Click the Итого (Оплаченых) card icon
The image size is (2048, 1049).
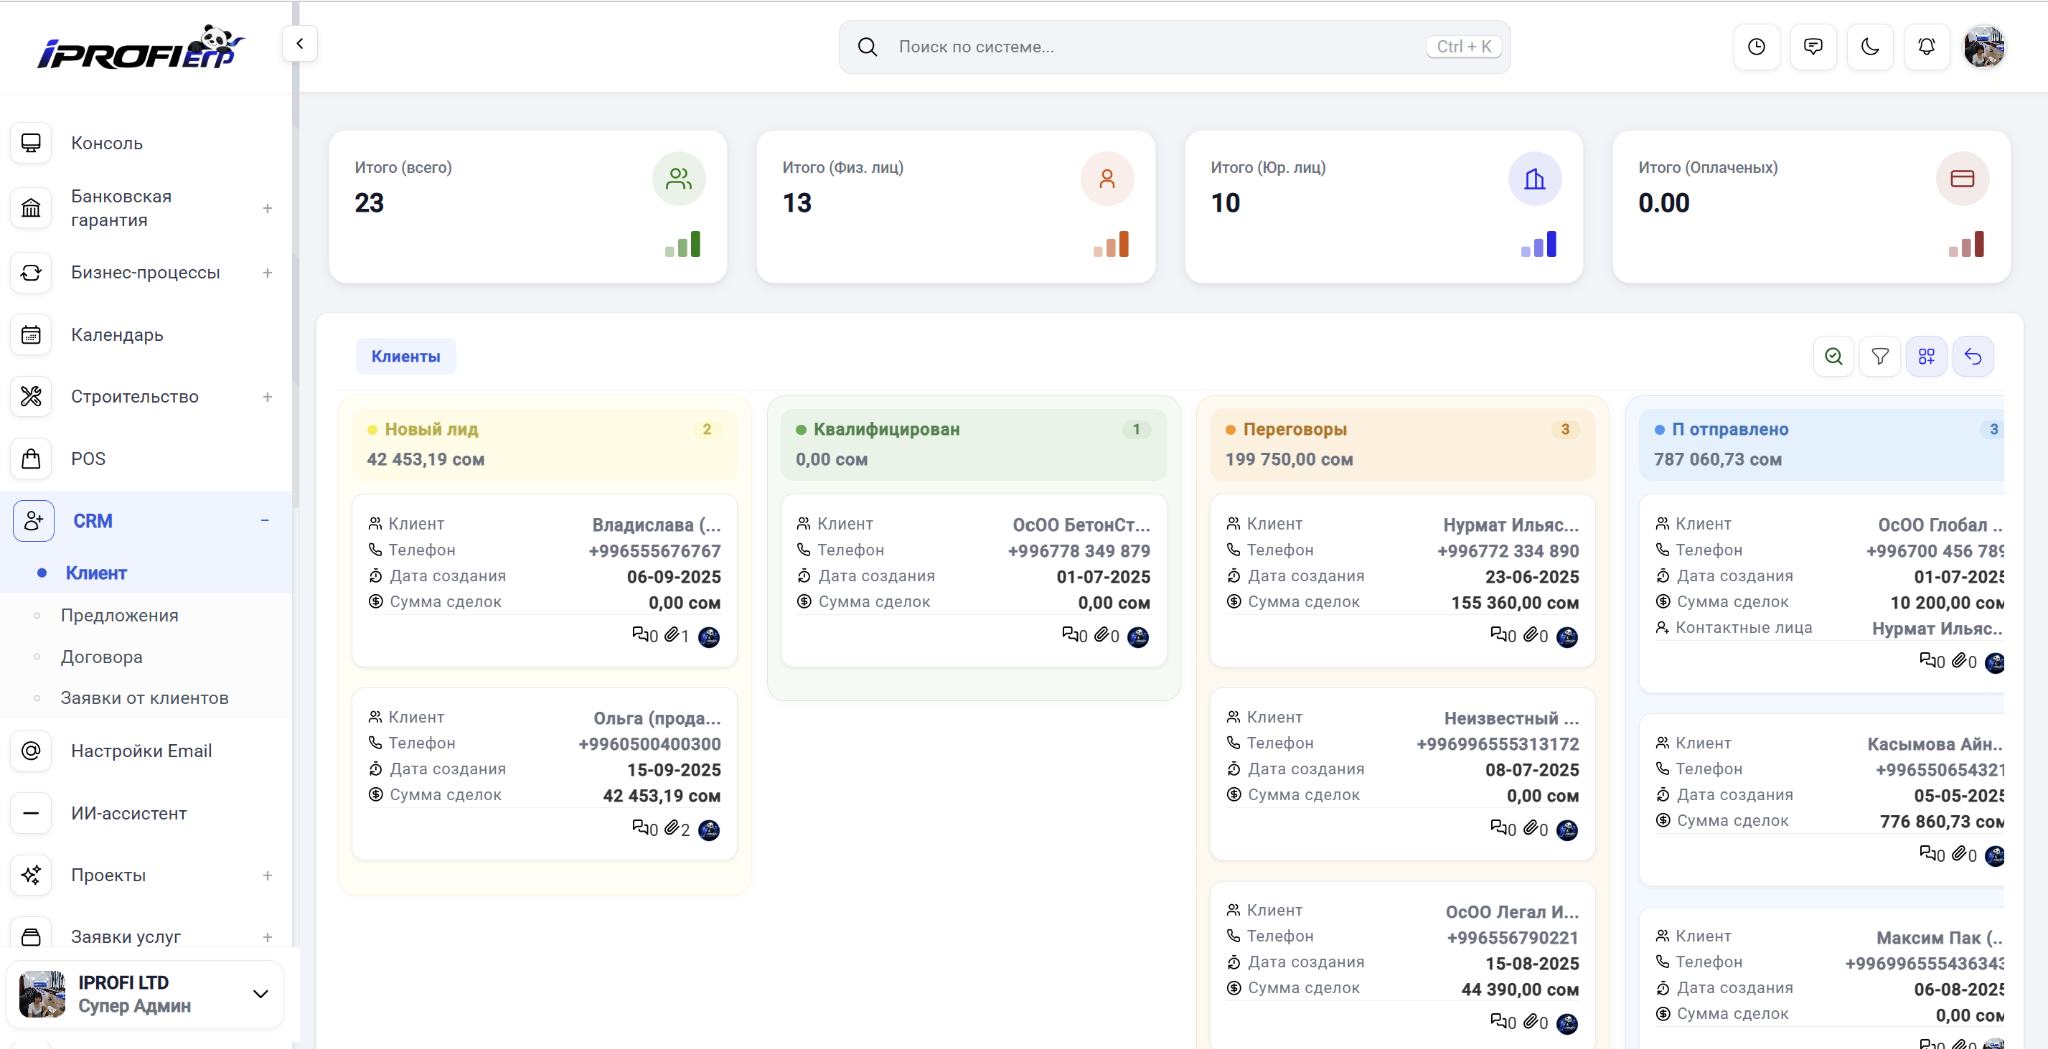pyautogui.click(x=1963, y=179)
